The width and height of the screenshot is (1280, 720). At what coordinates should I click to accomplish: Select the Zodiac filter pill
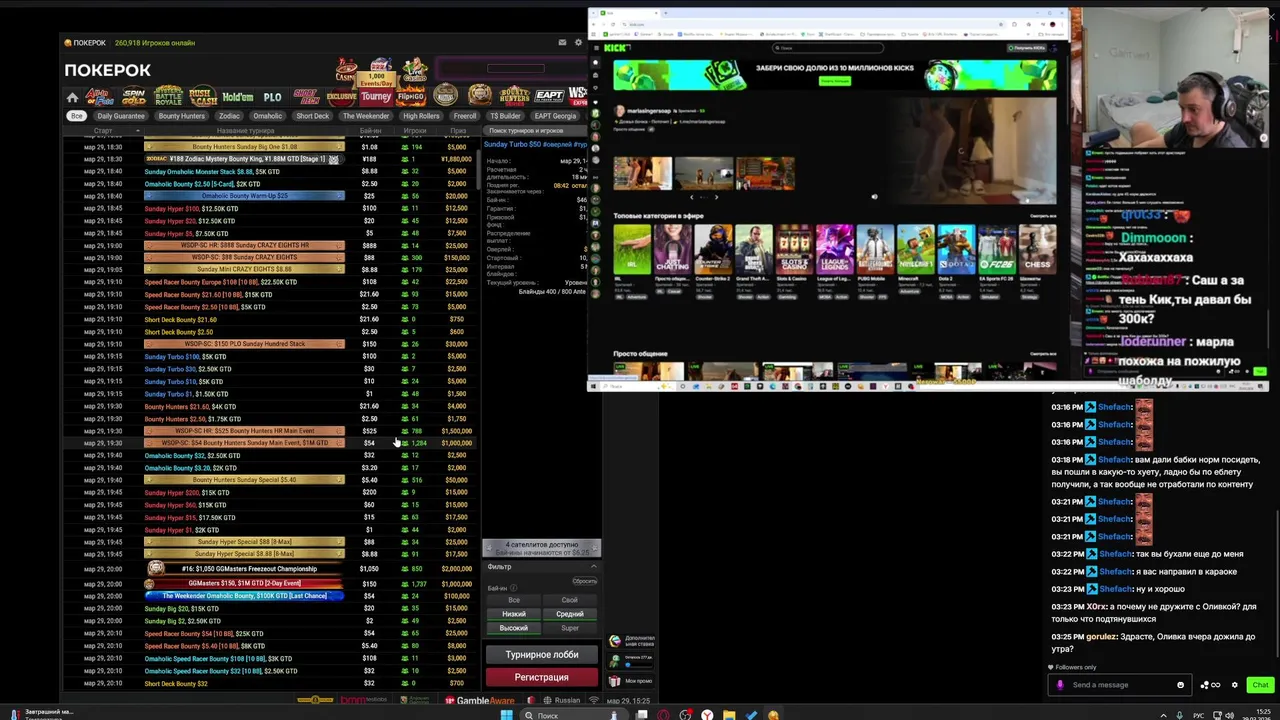tap(229, 116)
